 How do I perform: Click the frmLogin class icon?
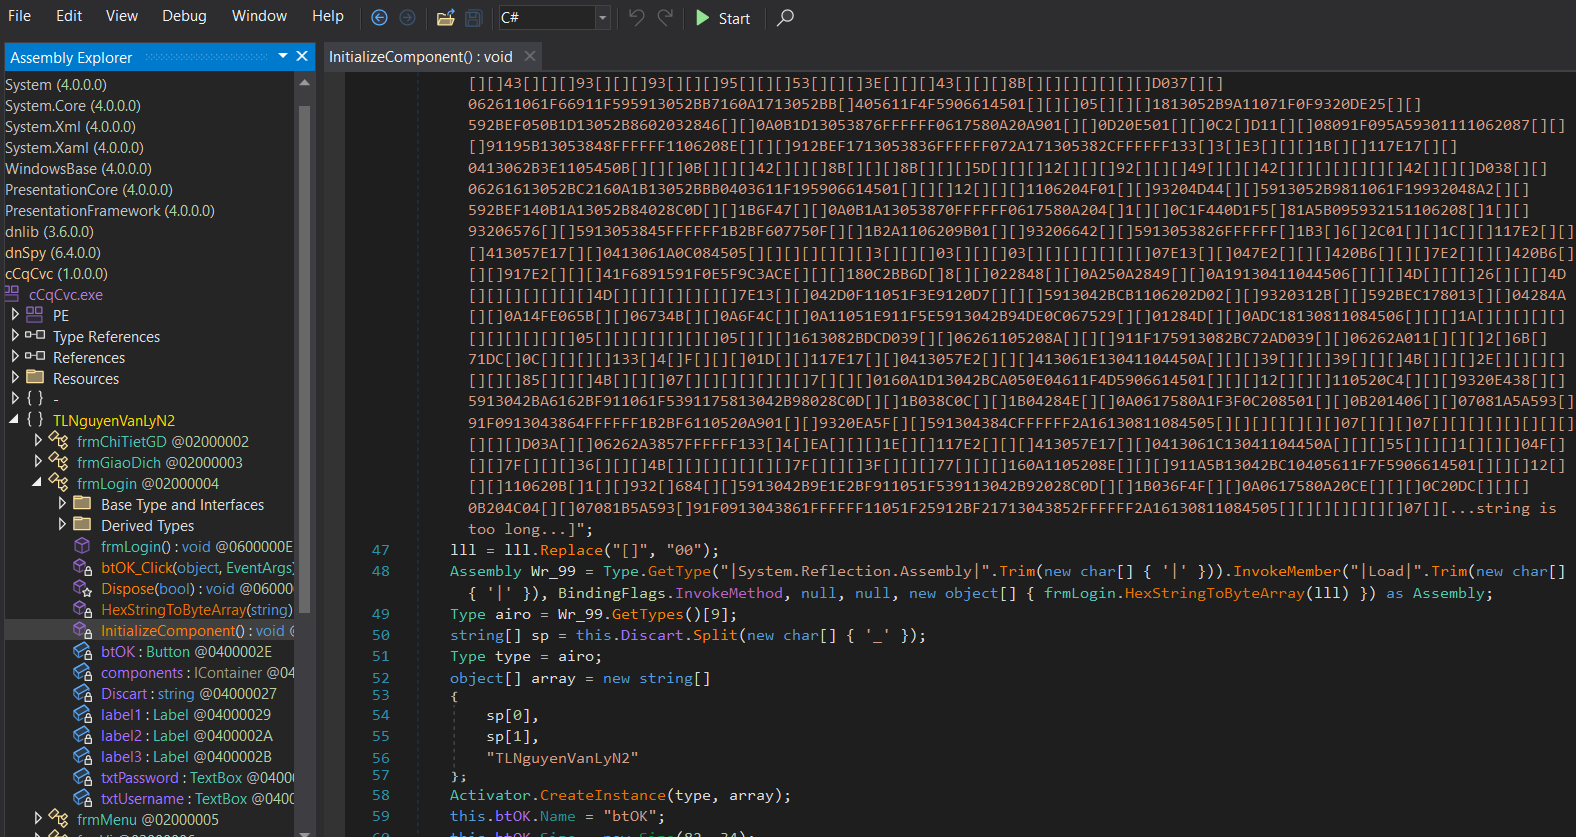click(x=59, y=483)
